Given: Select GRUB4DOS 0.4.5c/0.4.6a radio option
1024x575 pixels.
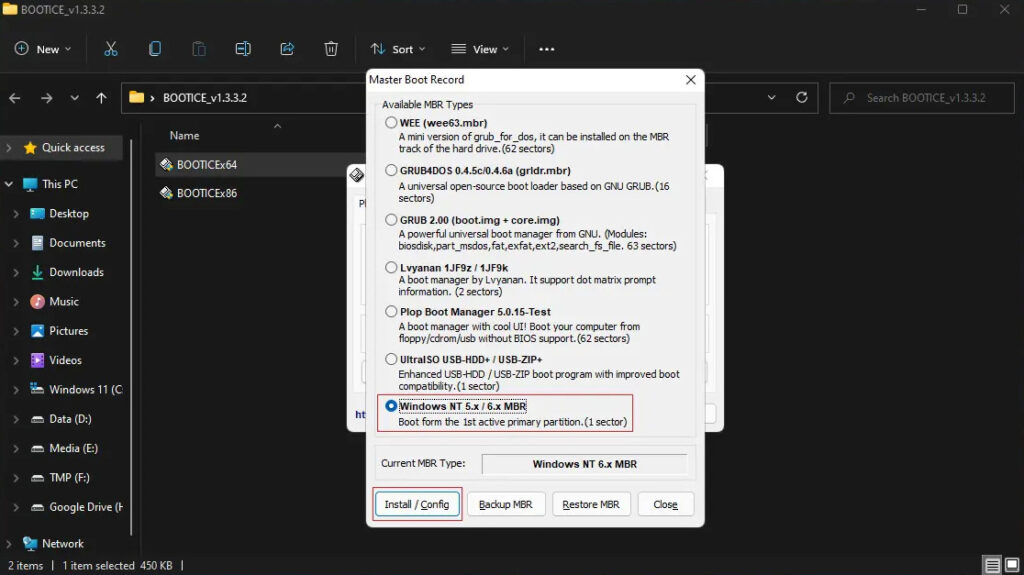Looking at the screenshot, I should [x=391, y=171].
